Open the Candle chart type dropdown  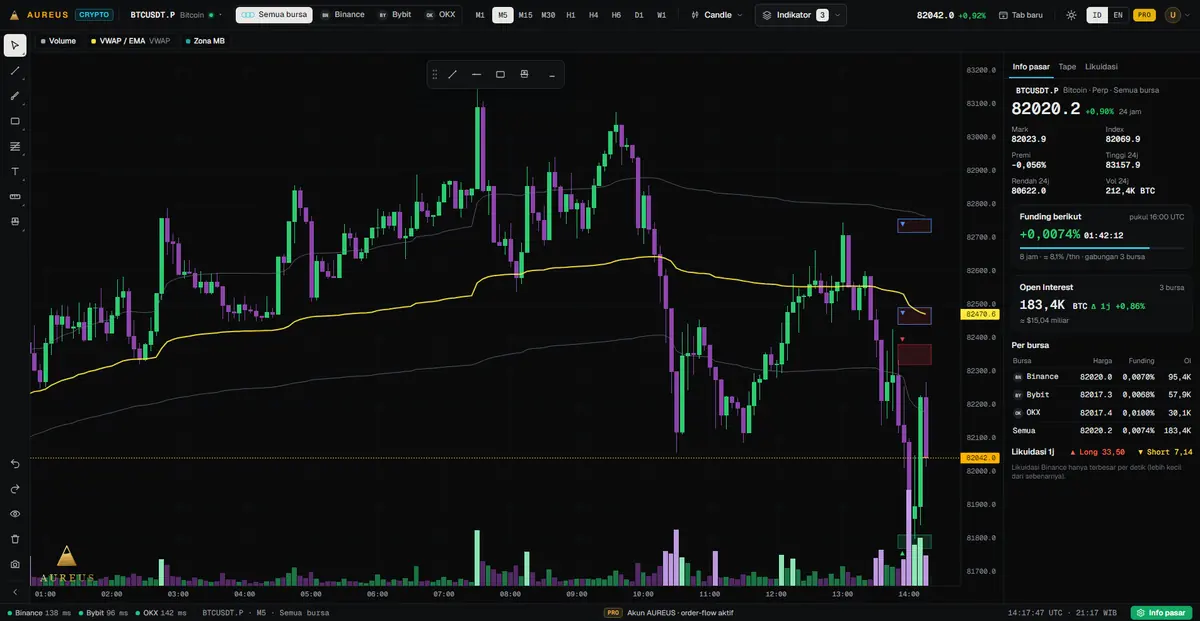(717, 15)
